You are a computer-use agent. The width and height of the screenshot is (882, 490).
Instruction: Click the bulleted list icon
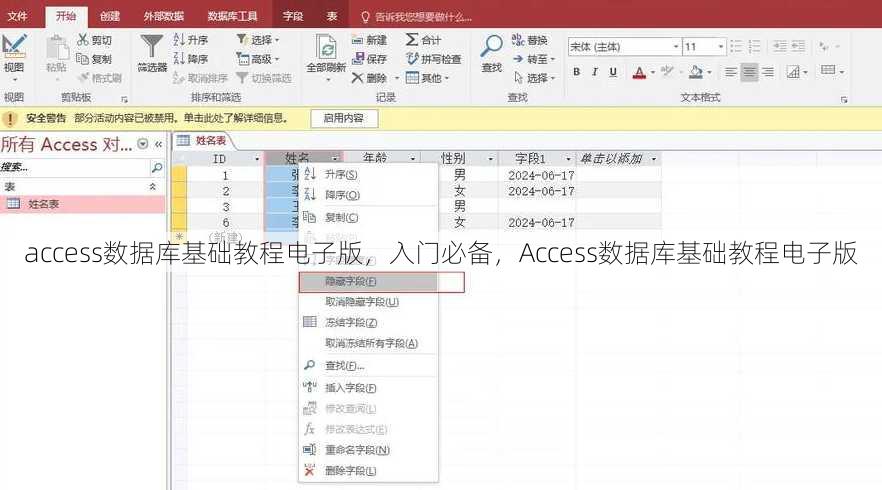click(736, 47)
